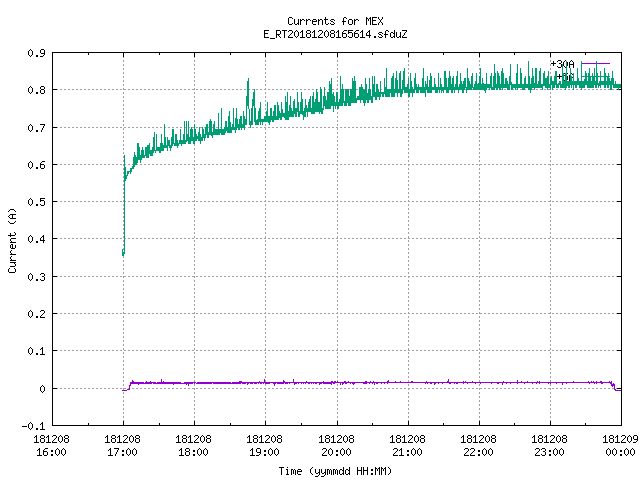
Task: Click the 0.7 y-axis tick label
Action: coord(36,128)
